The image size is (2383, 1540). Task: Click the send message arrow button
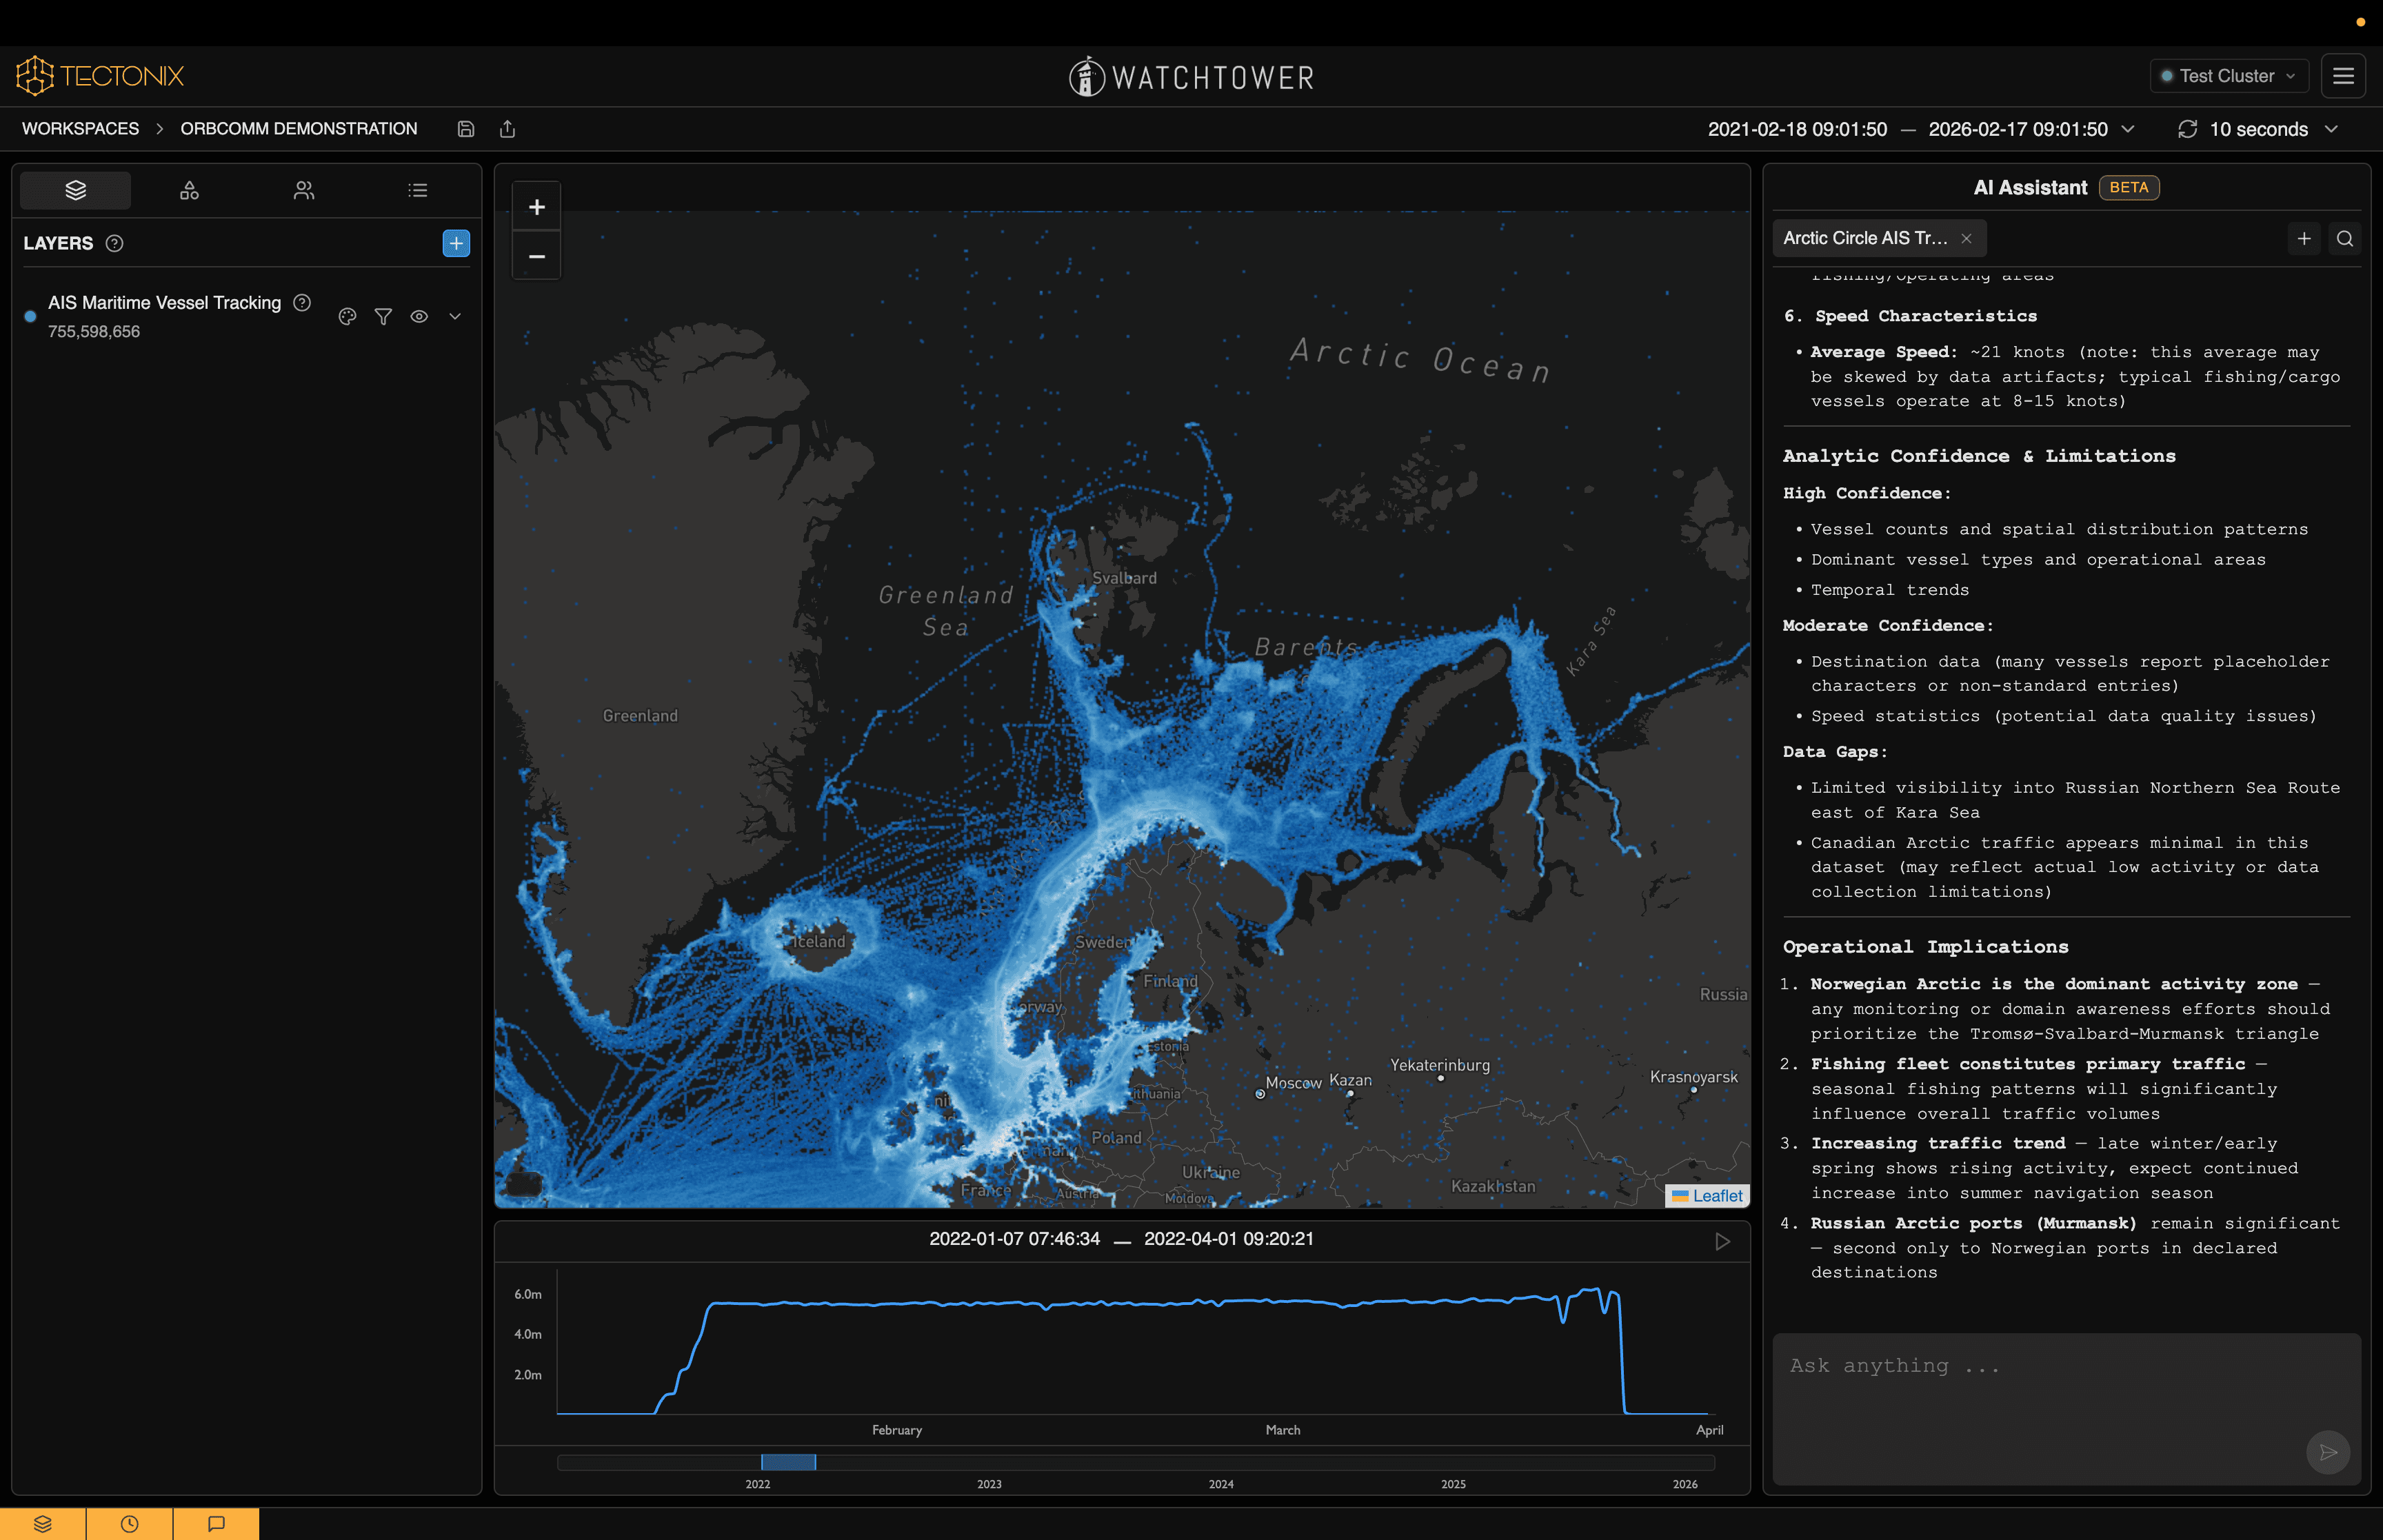(2327, 1452)
